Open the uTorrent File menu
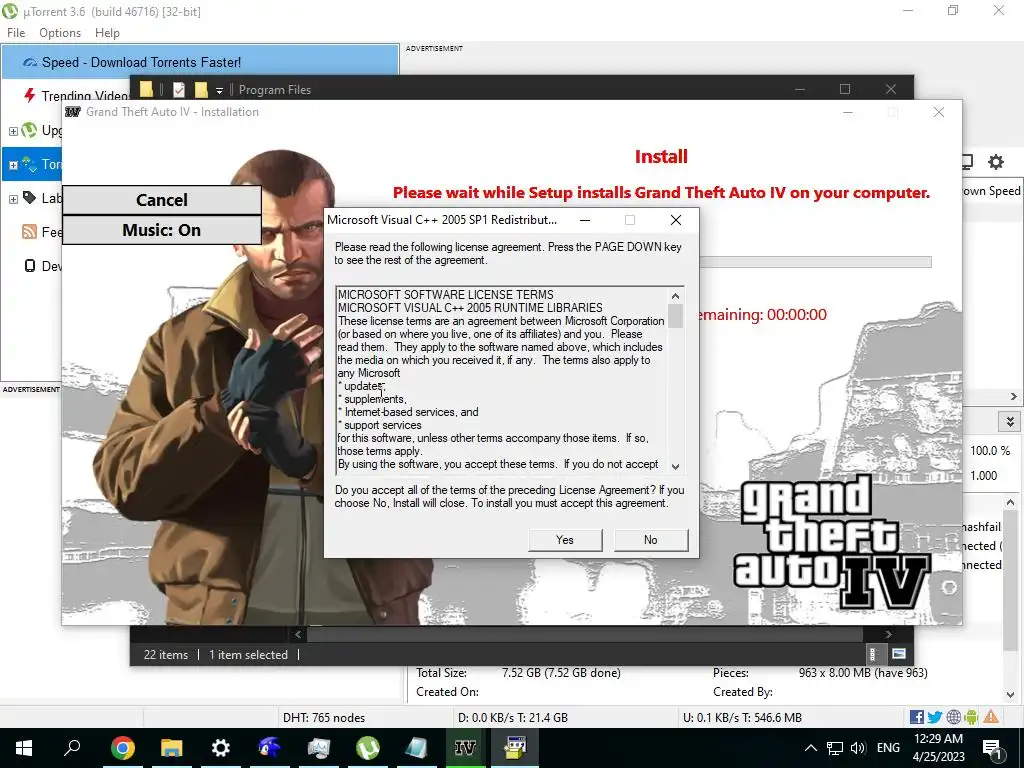 pyautogui.click(x=16, y=33)
